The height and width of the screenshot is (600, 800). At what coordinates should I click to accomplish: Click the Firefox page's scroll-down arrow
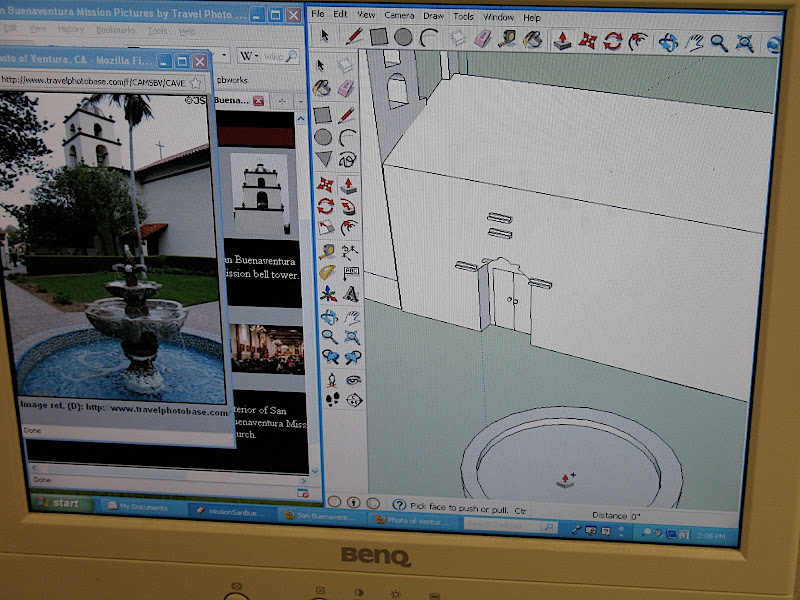[x=314, y=471]
